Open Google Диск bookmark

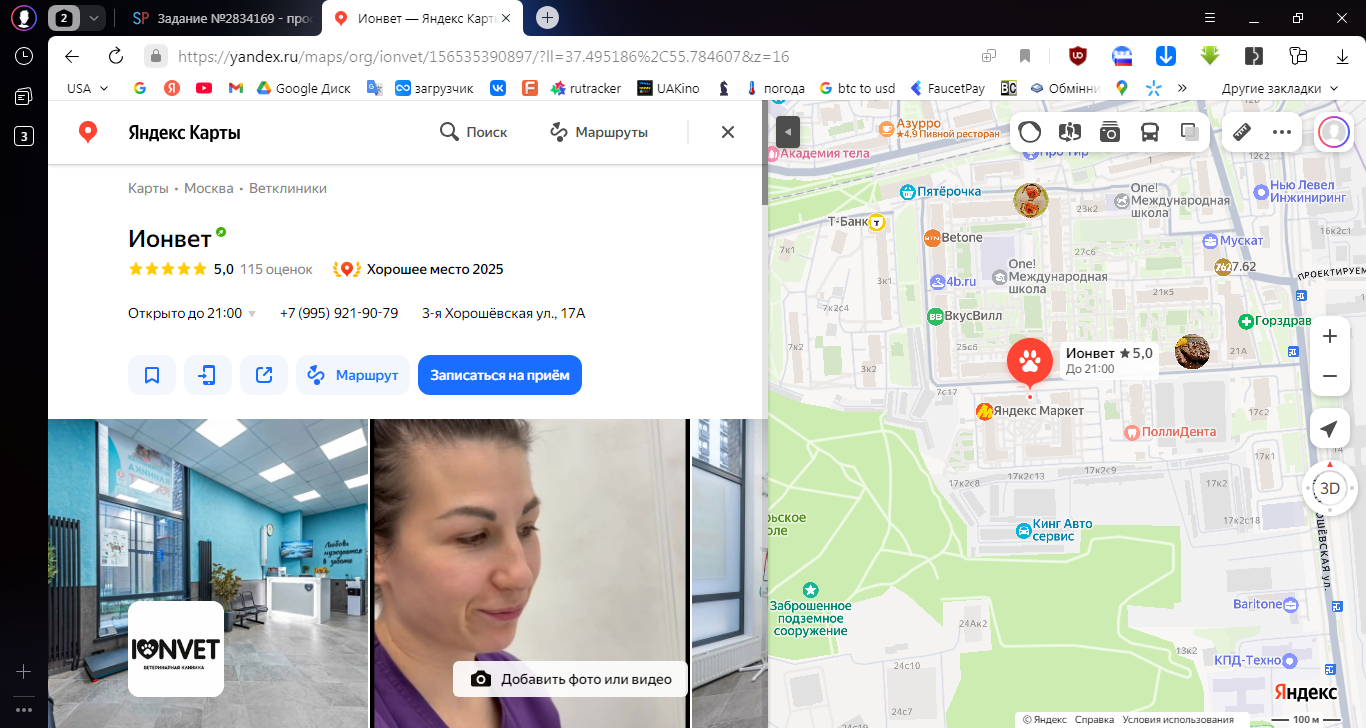(x=304, y=88)
